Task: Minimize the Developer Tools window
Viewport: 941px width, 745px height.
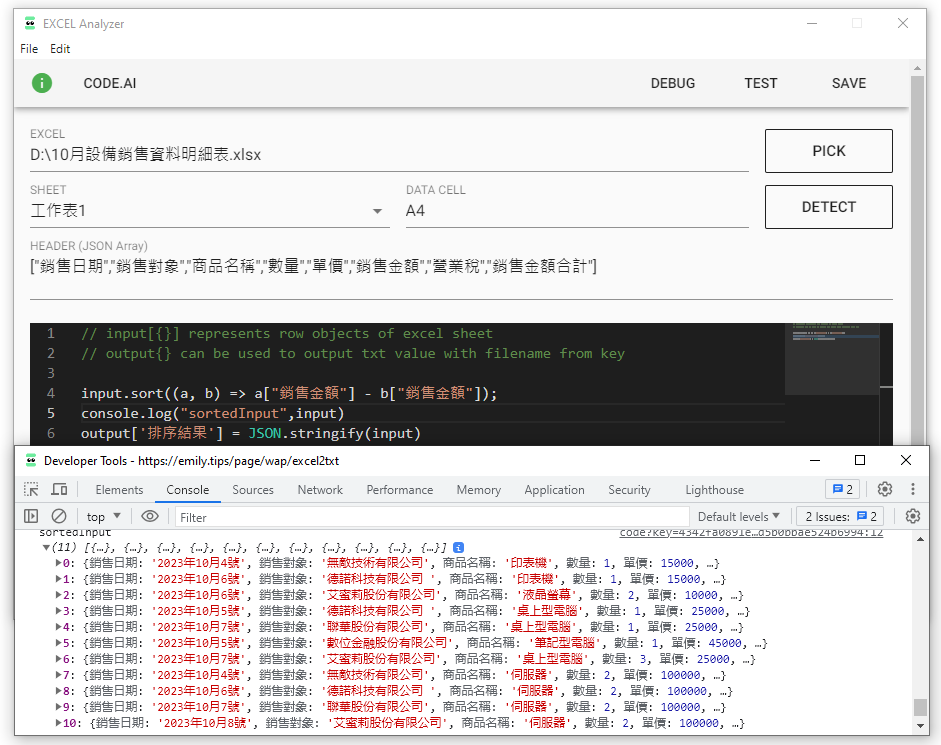Action: click(x=814, y=460)
